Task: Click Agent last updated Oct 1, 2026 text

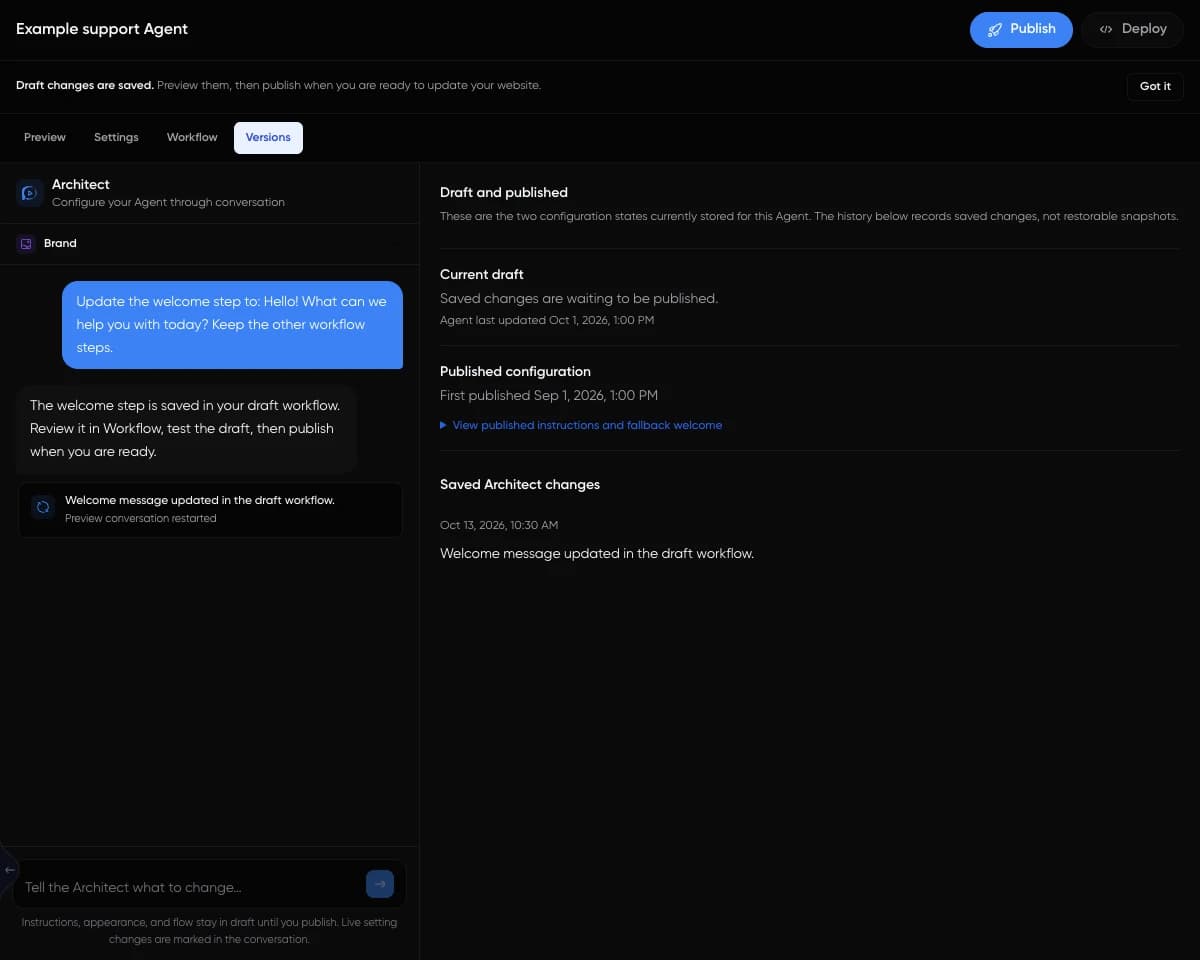Action: pyautogui.click(x=547, y=320)
